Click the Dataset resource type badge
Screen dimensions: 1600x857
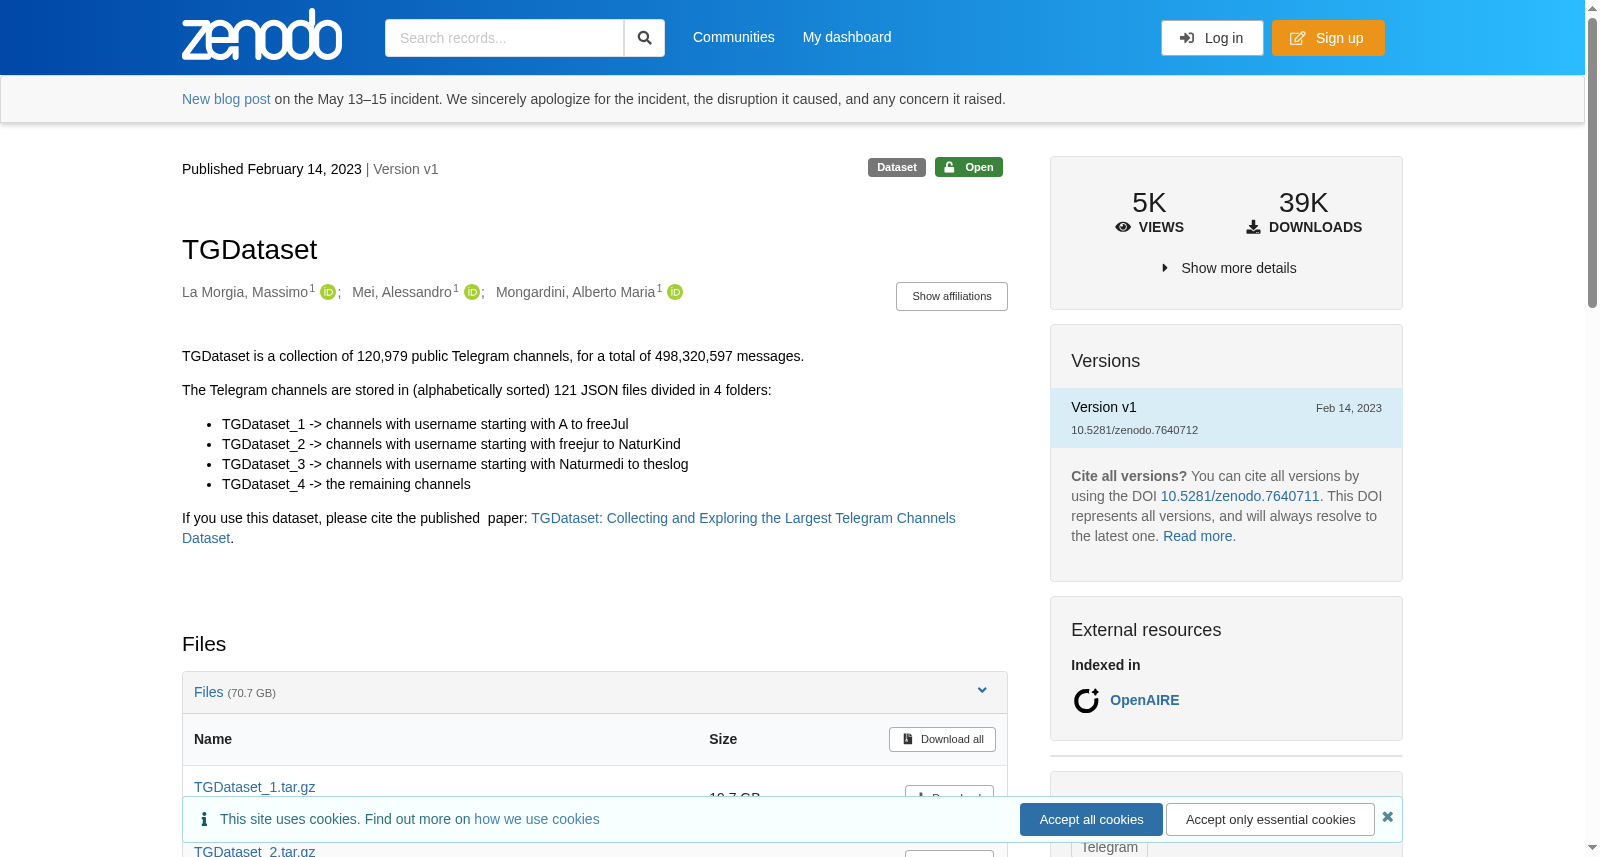(897, 167)
